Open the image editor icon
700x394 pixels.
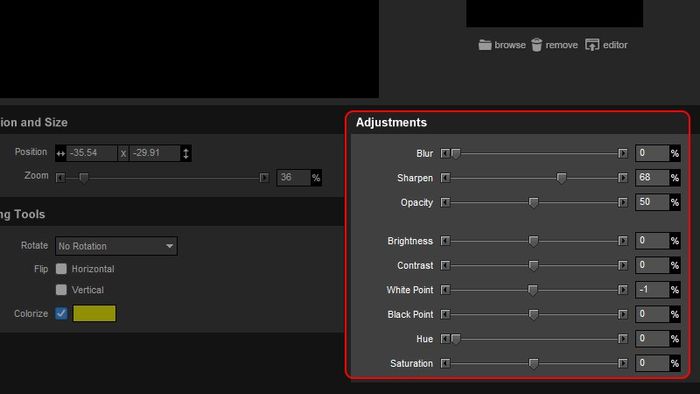pyautogui.click(x=592, y=45)
